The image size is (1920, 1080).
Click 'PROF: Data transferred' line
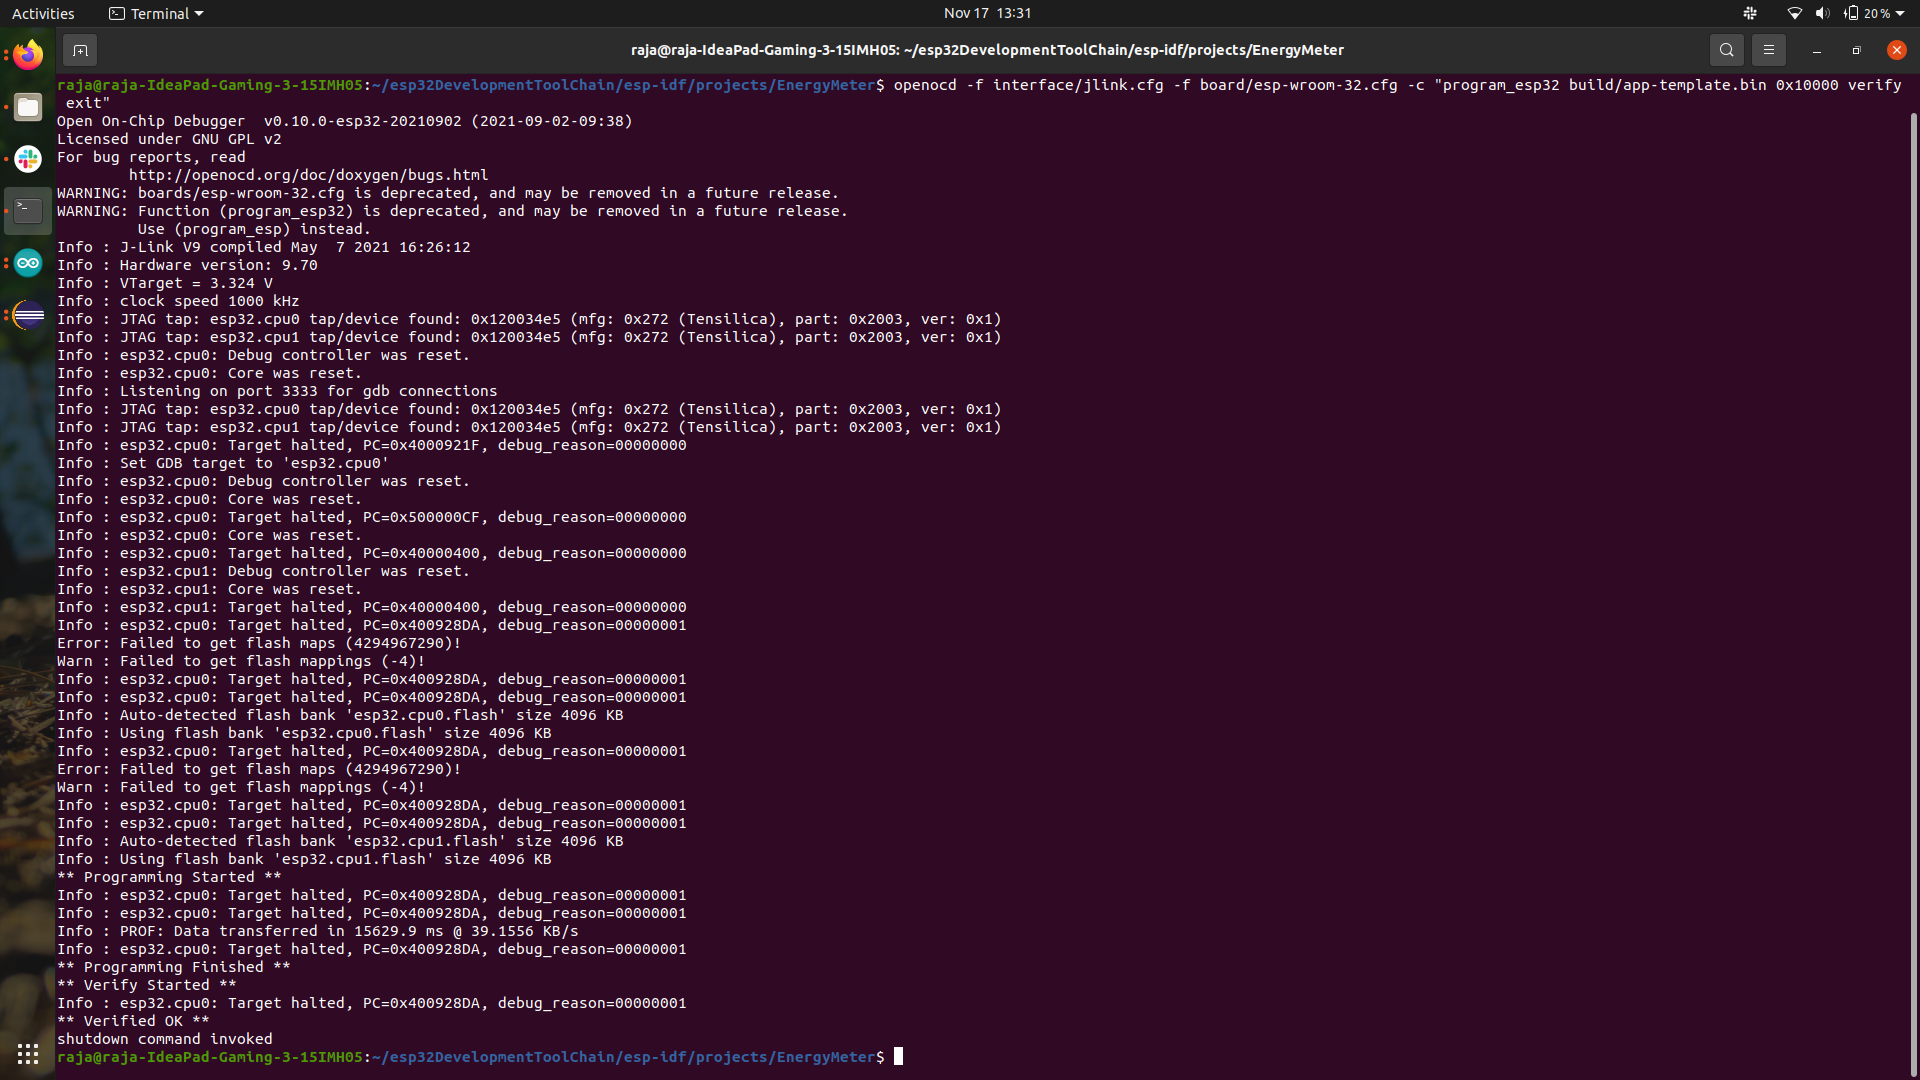[318, 931]
